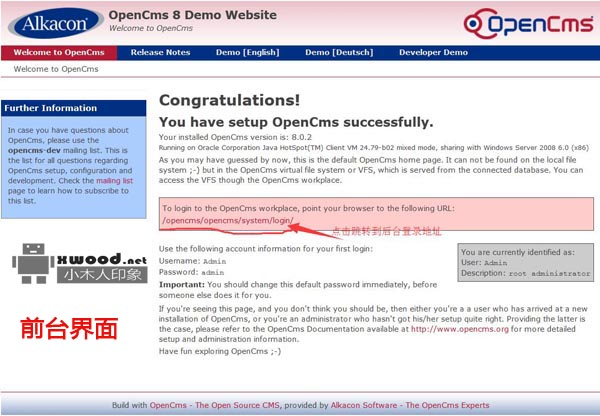This screenshot has height=416, width=600.
Task: Click the Username: Admin line
Action: (192, 261)
